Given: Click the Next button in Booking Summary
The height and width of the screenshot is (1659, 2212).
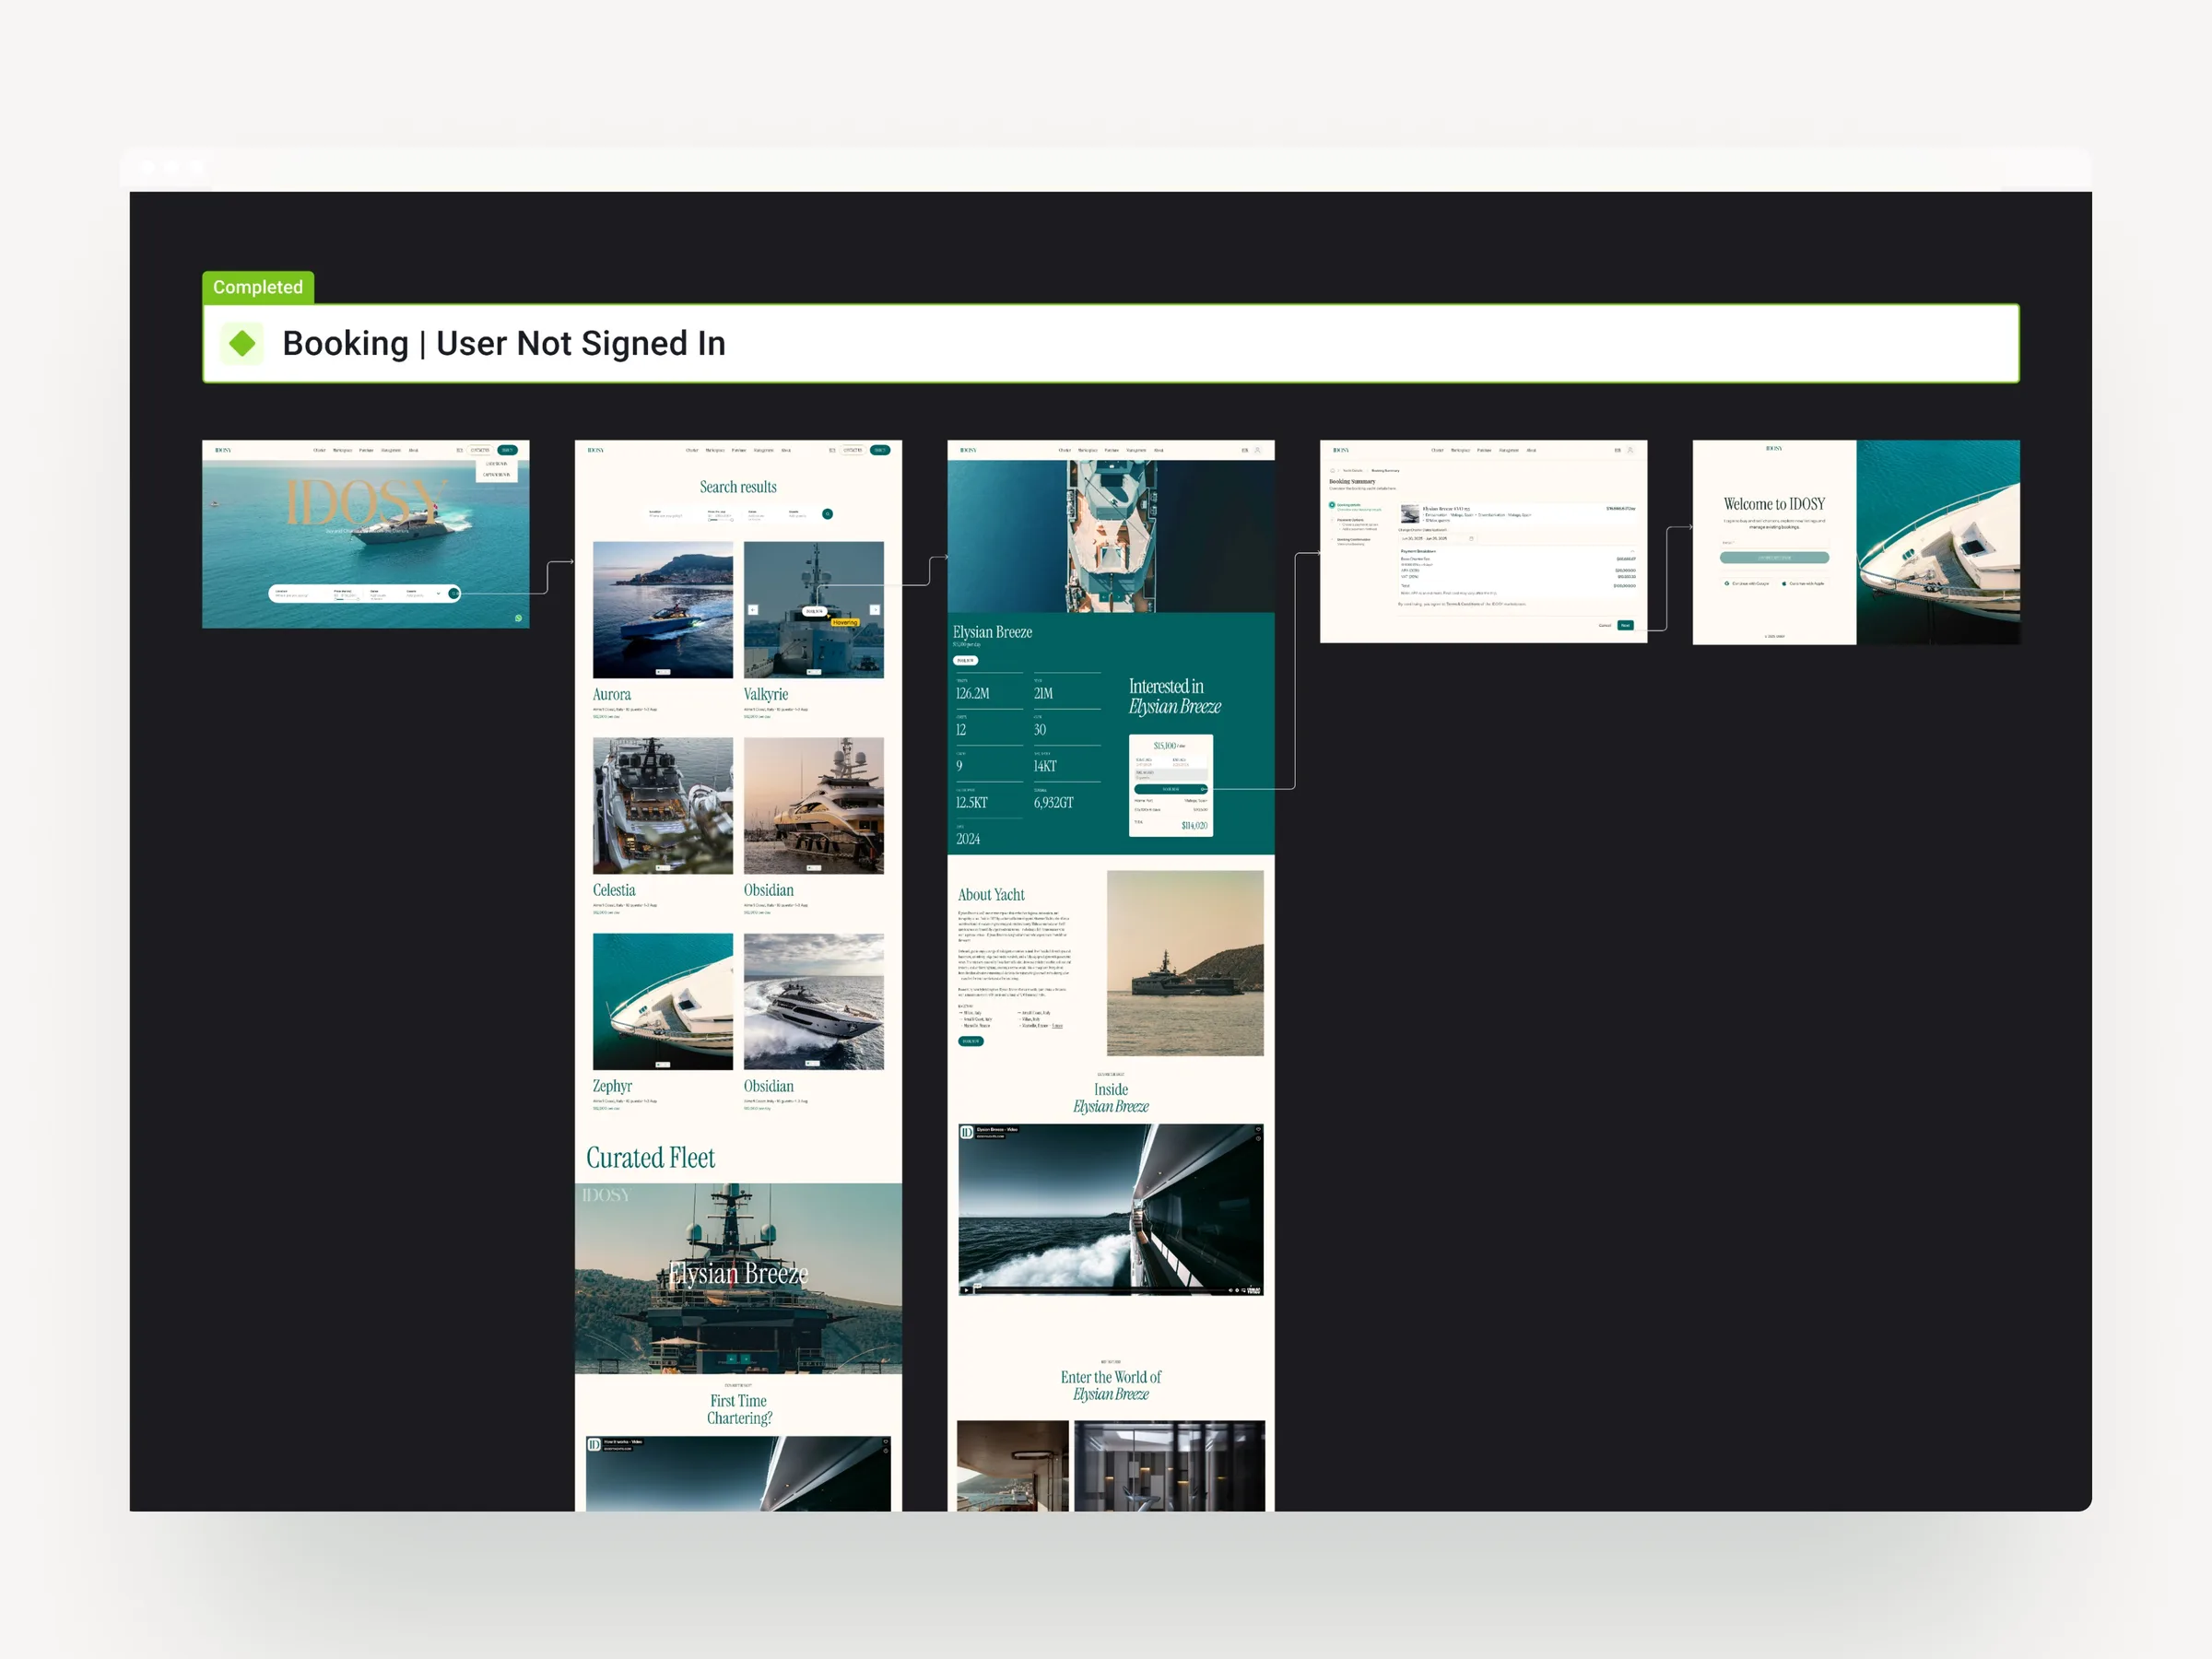Looking at the screenshot, I should [1626, 626].
